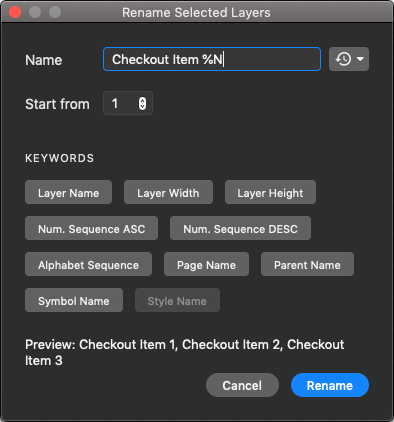Confirm with the blue Rename button
The image size is (394, 422).
[x=330, y=385]
